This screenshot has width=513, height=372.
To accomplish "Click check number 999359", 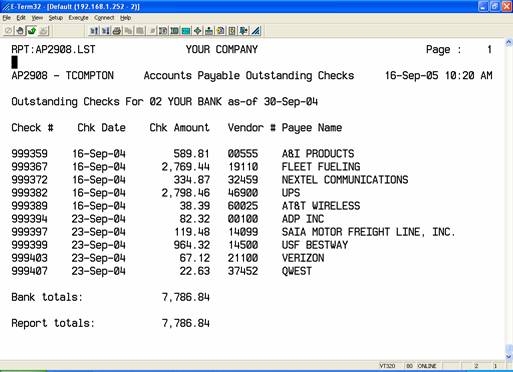I will [x=29, y=154].
